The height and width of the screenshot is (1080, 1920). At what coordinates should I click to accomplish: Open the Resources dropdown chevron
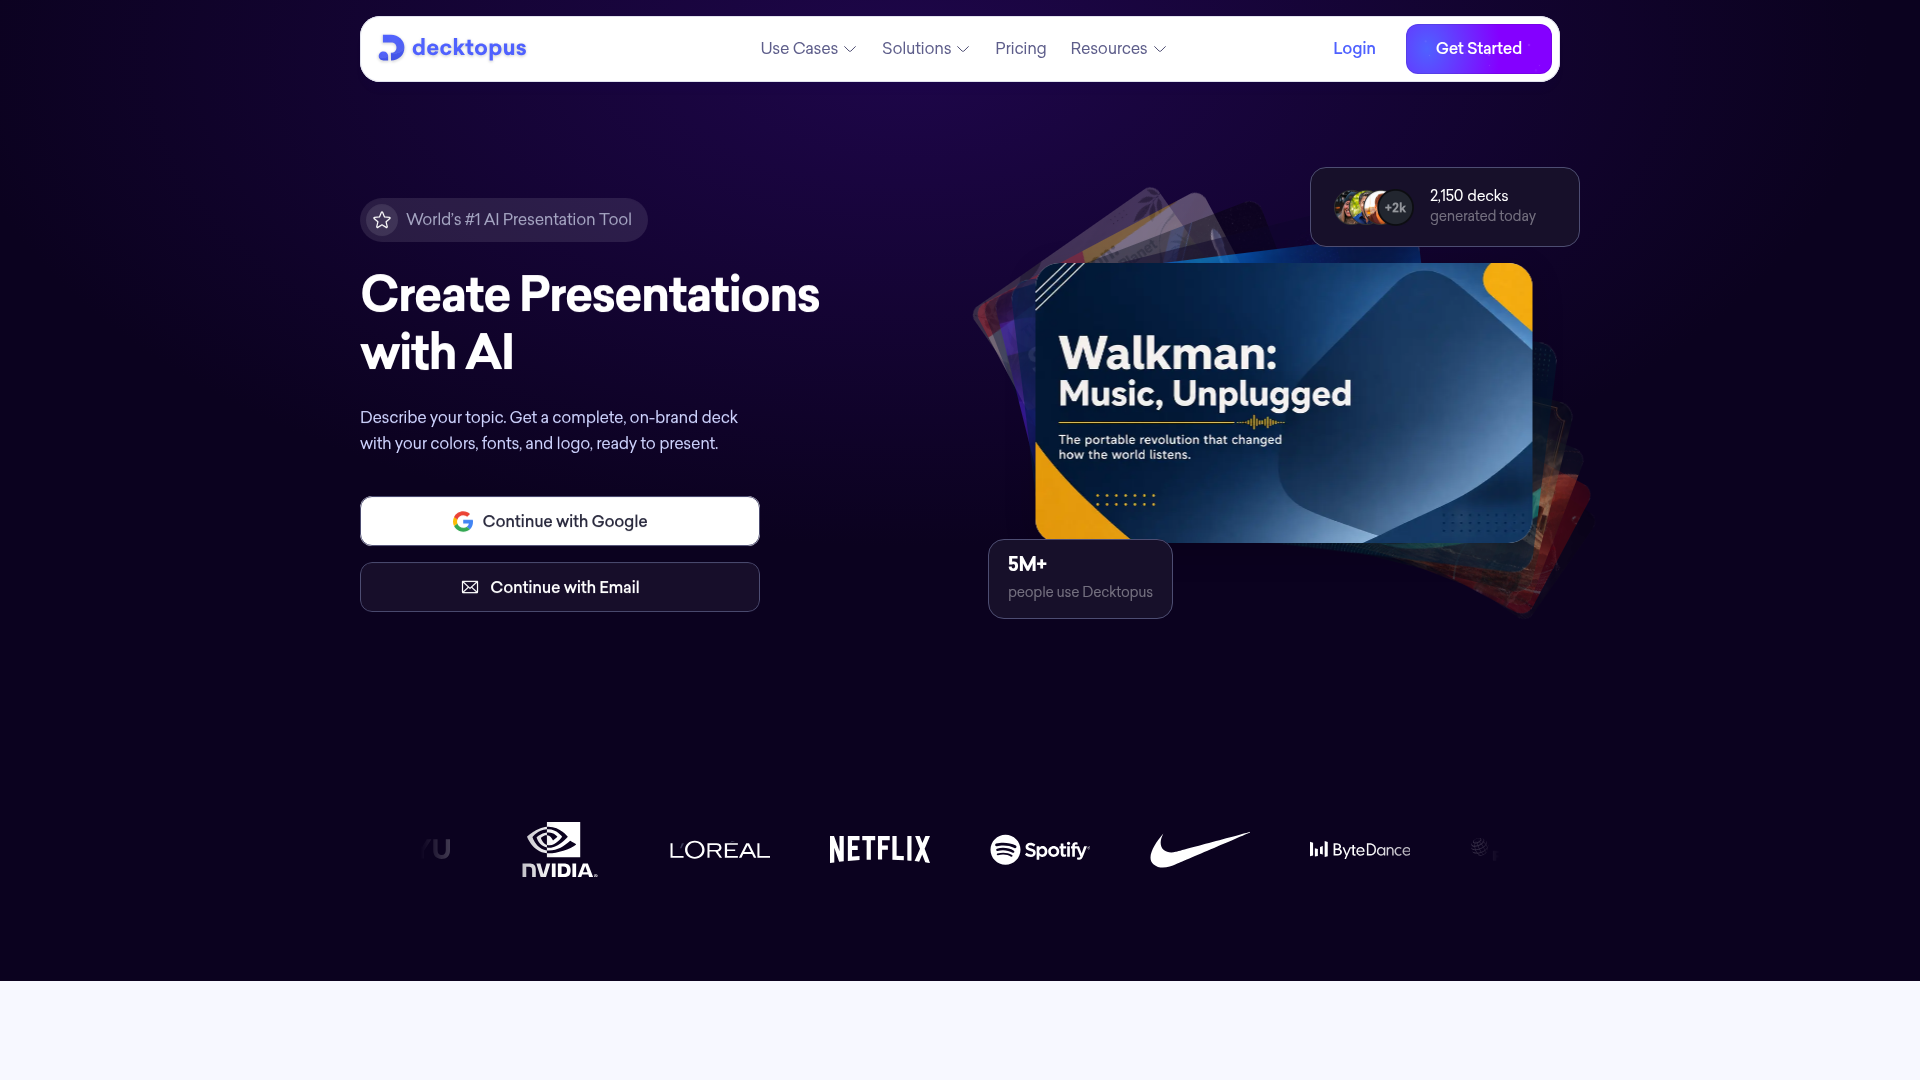click(x=1160, y=49)
